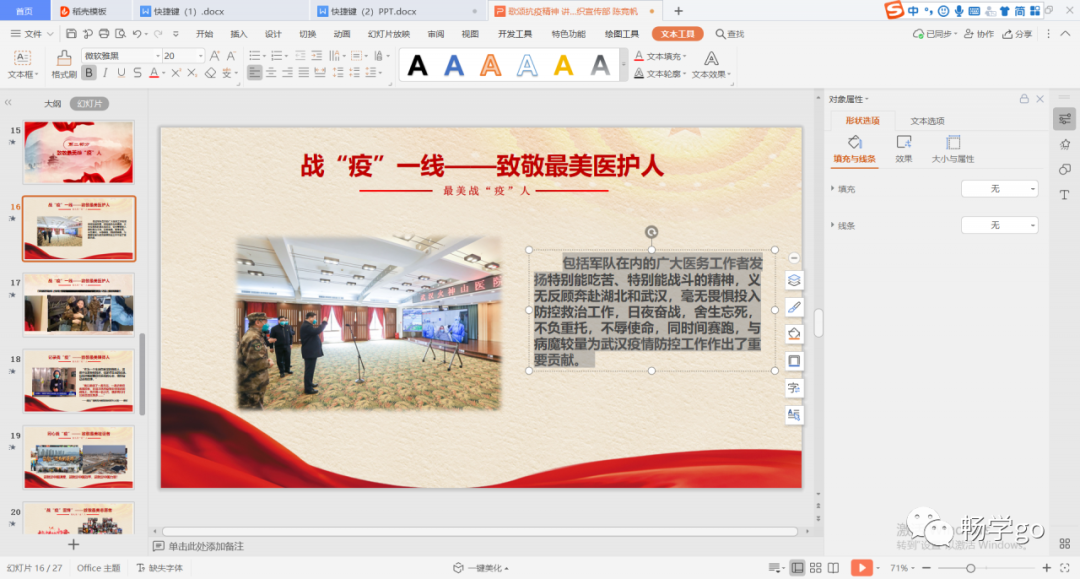Click the zoom slider handle
1080x579 pixels.
click(x=970, y=568)
